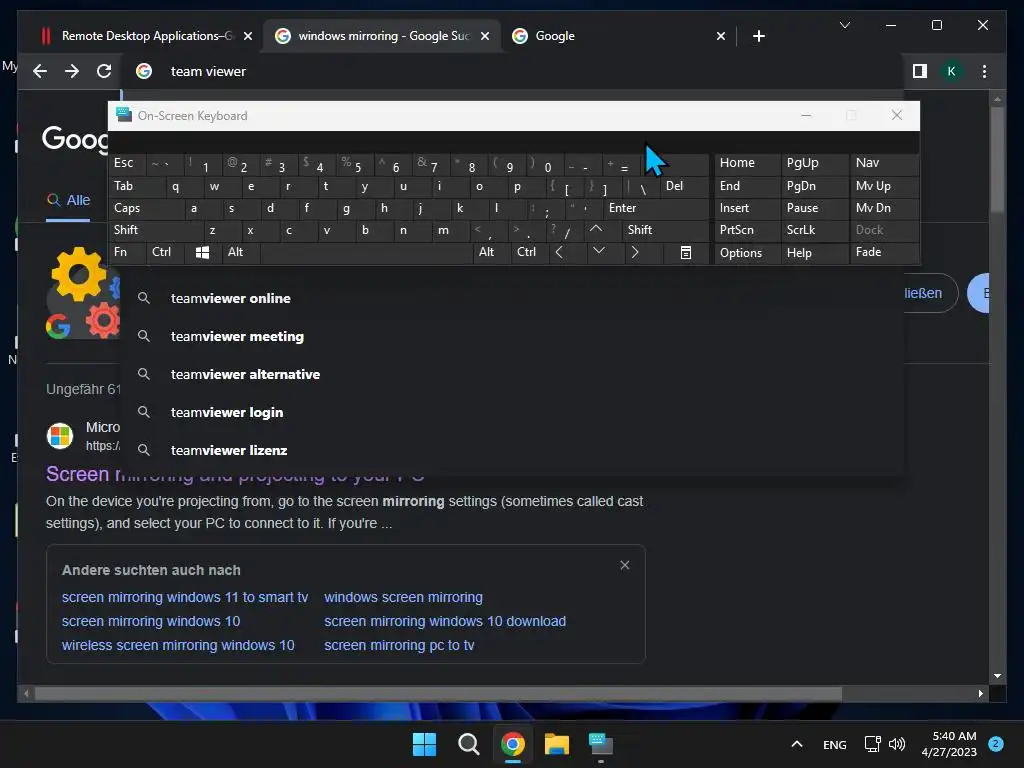Viewport: 1024px width, 768px height.
Task: Open taskbar Search
Action: point(468,744)
